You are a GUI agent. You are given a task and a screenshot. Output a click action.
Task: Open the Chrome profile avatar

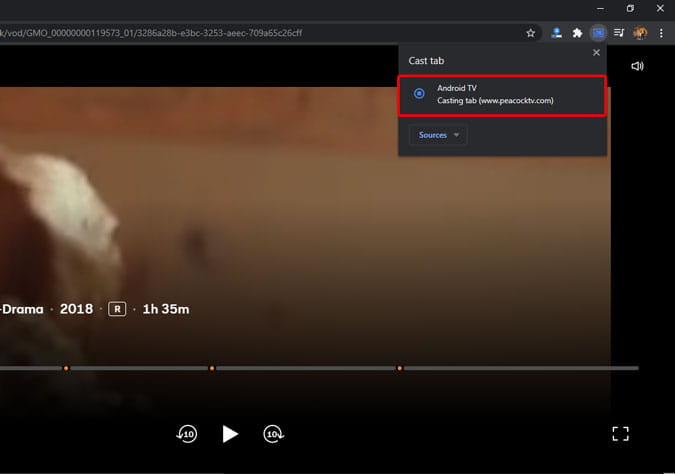(640, 33)
